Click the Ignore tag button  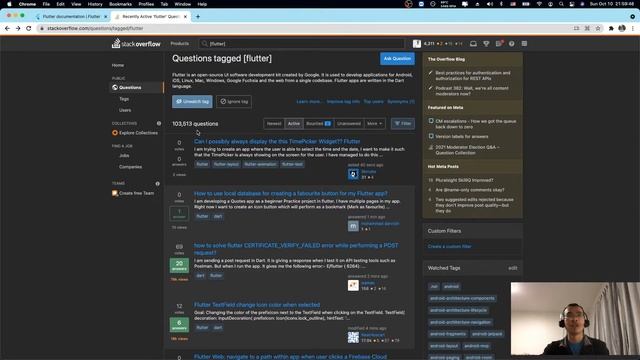click(x=234, y=101)
